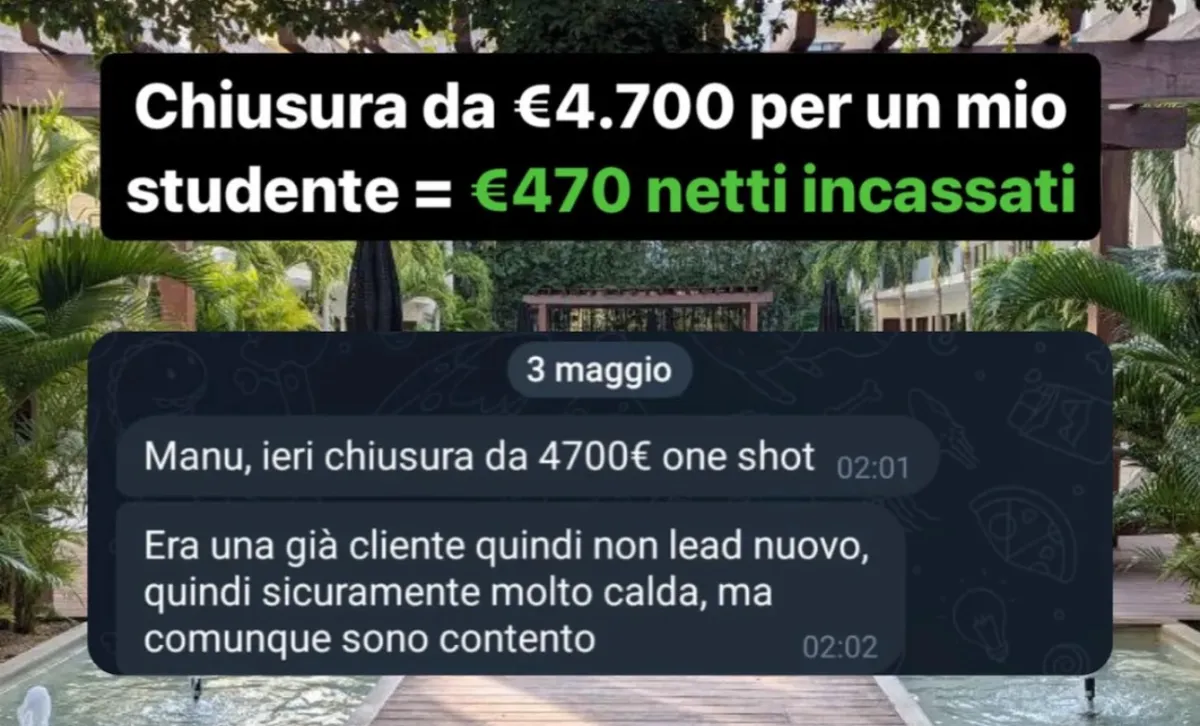Click the closed dark patio umbrella on left
This screenshot has height=726, width=1200.
pos(373,285)
